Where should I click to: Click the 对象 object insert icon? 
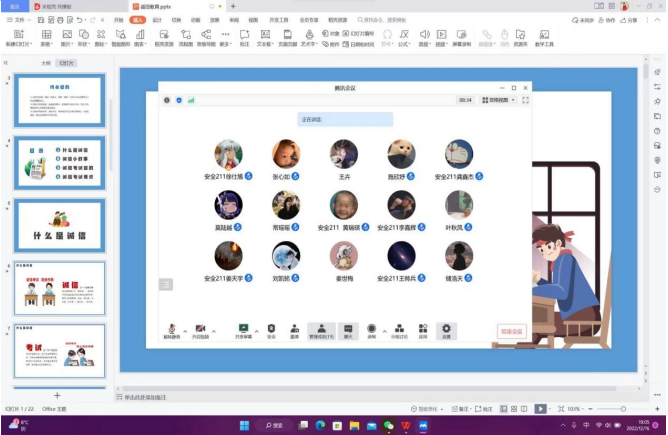click(331, 33)
